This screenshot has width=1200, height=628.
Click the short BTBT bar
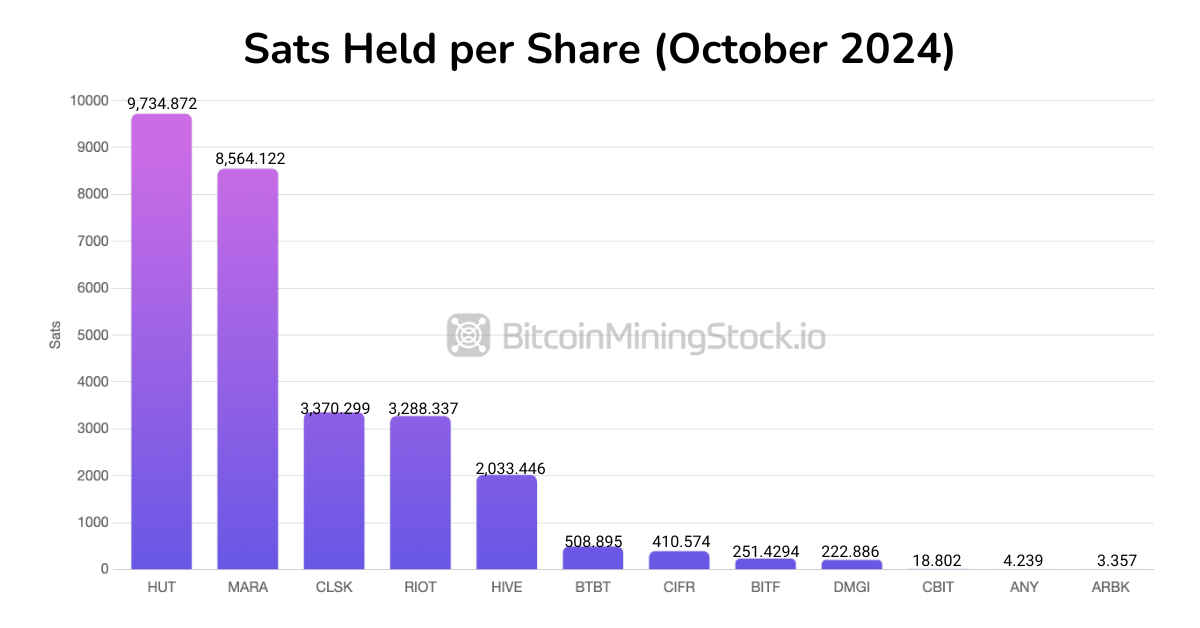click(x=593, y=558)
